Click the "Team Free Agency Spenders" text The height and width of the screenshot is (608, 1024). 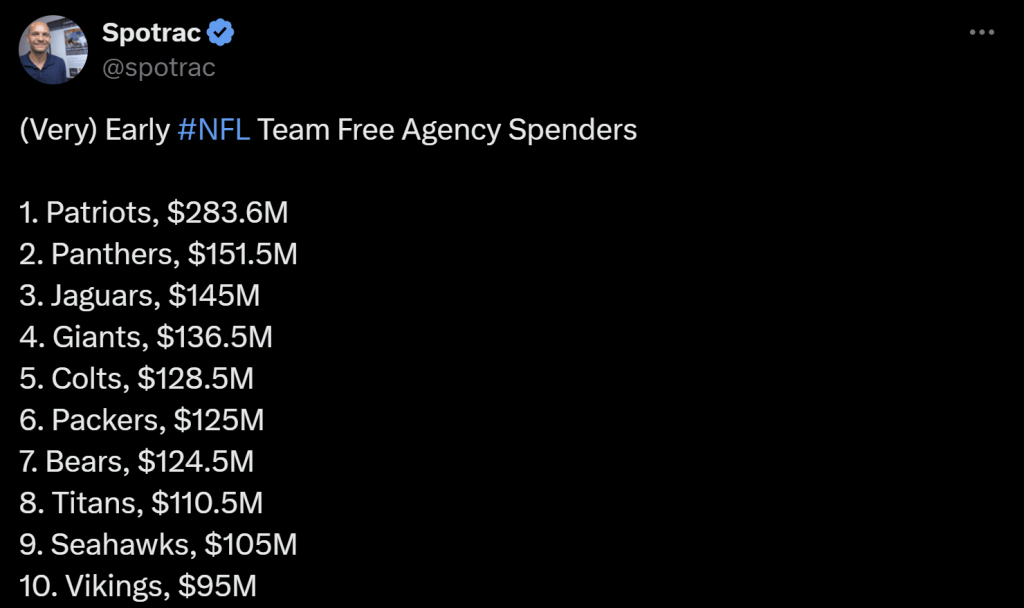[447, 130]
